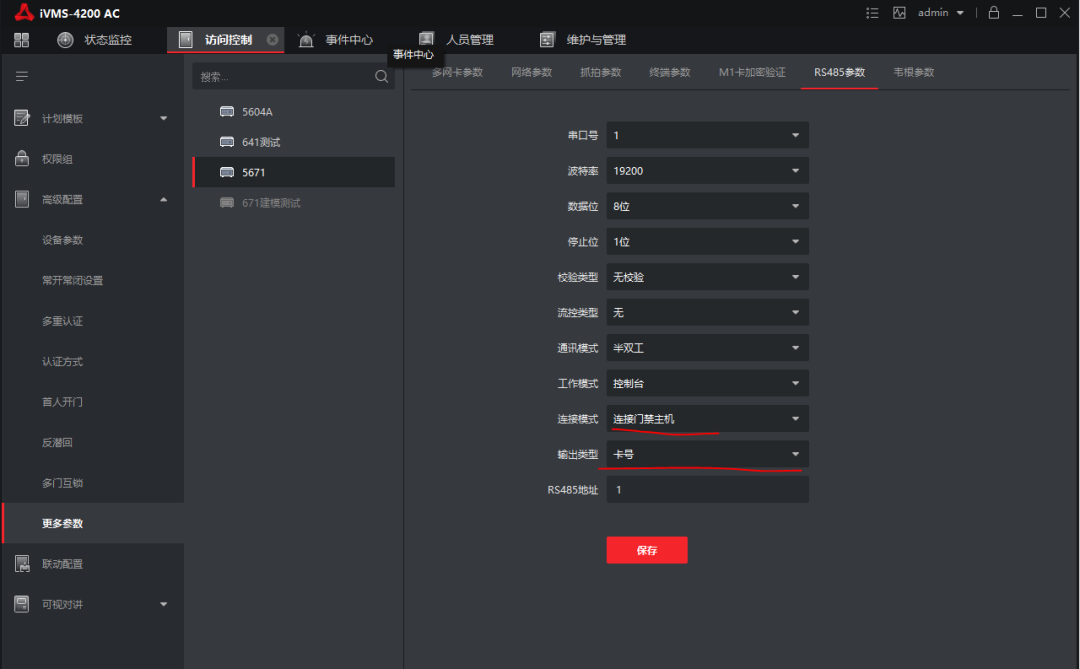Open the 联动配置 section

[63, 564]
